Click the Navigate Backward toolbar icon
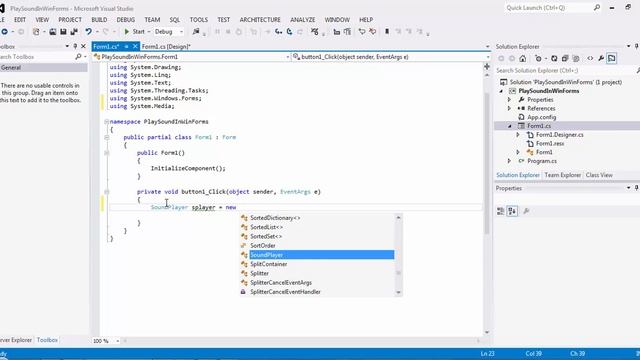This screenshot has width=640, height=360. point(4,31)
